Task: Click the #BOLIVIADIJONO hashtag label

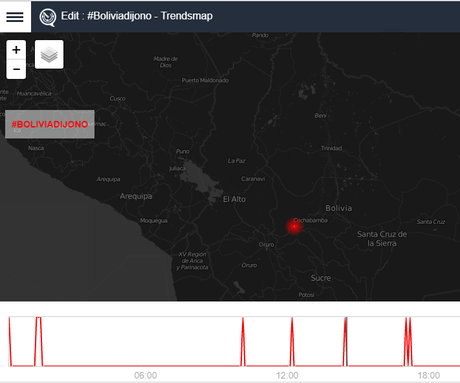Action: [x=50, y=124]
